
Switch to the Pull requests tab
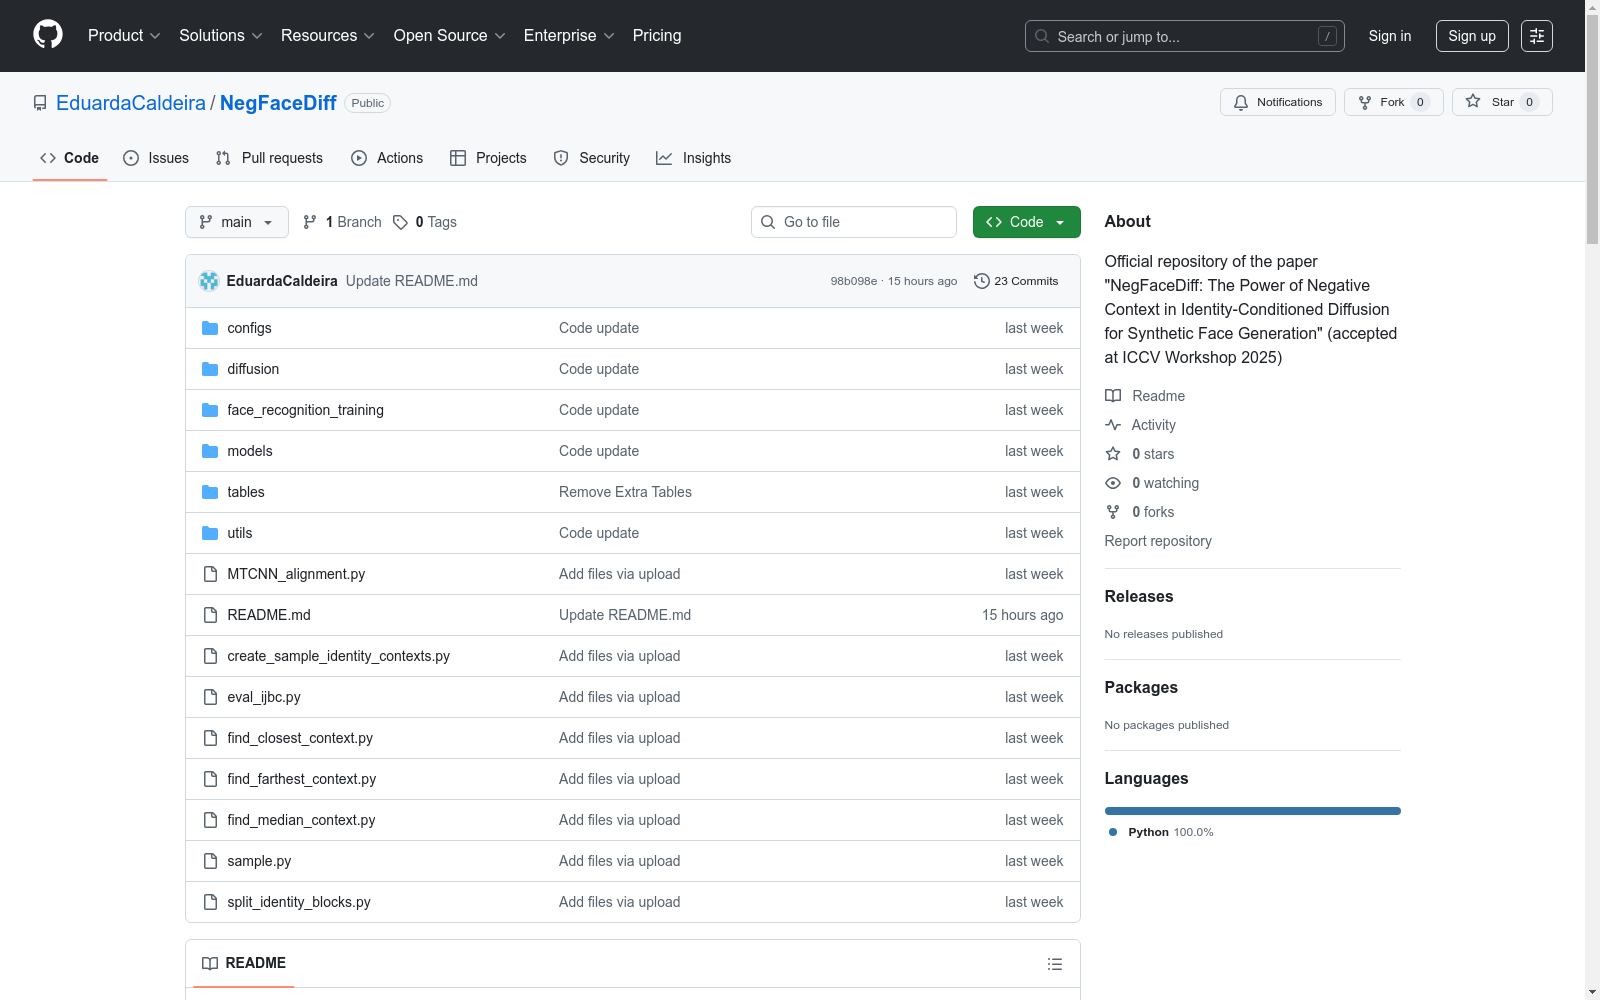(x=269, y=158)
